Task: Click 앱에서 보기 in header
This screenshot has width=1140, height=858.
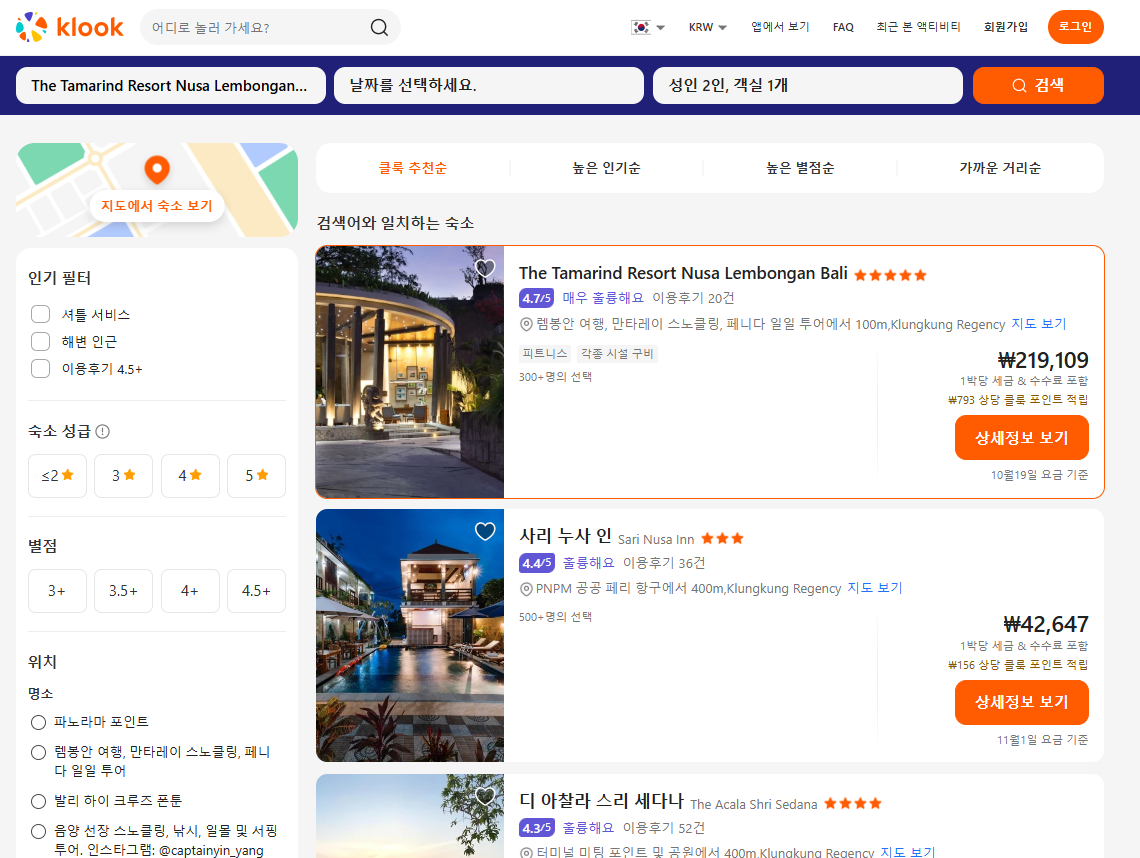Action: (x=780, y=27)
